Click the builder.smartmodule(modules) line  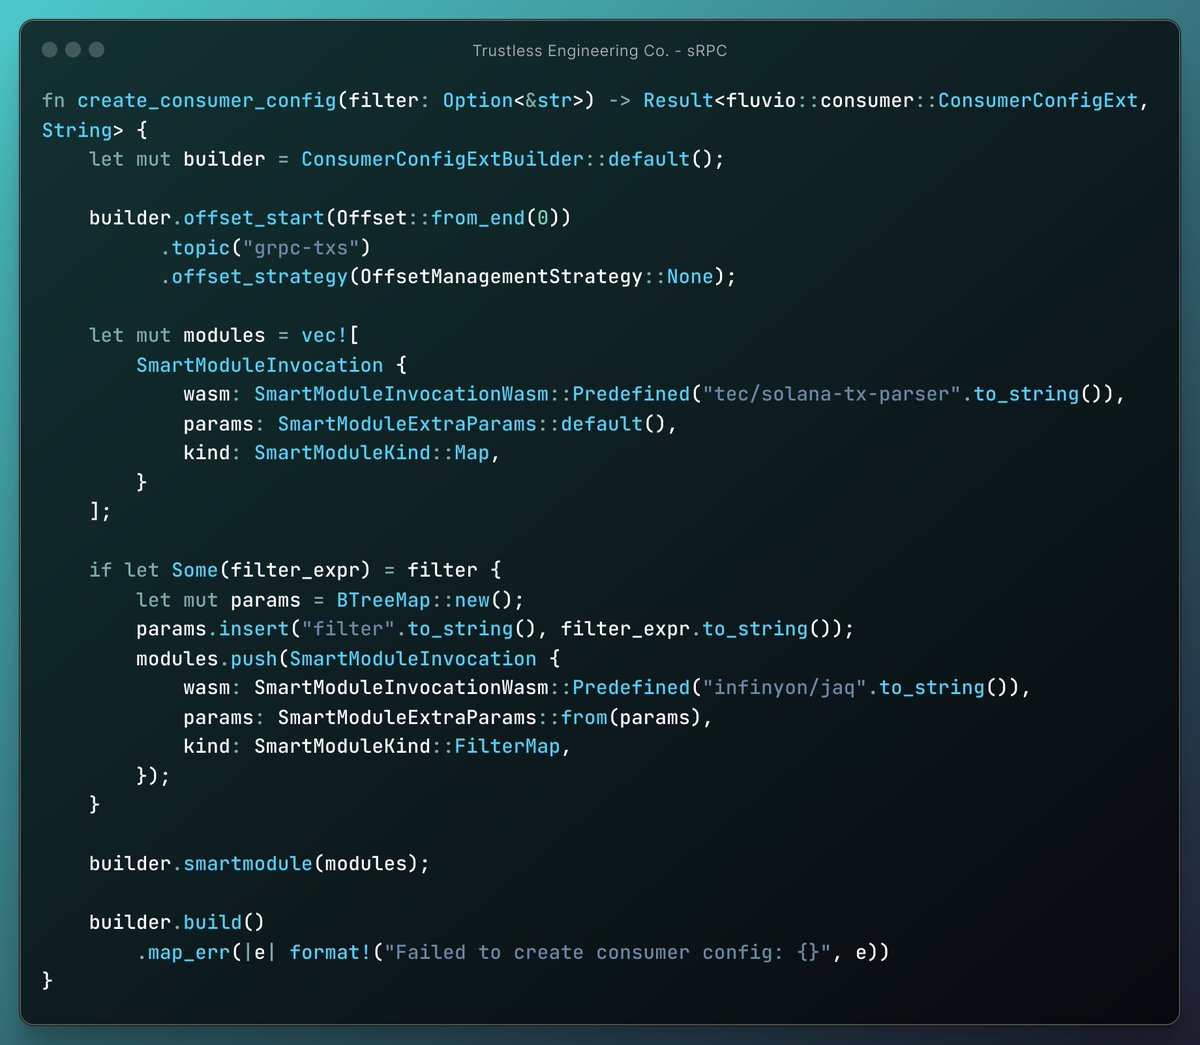259,864
